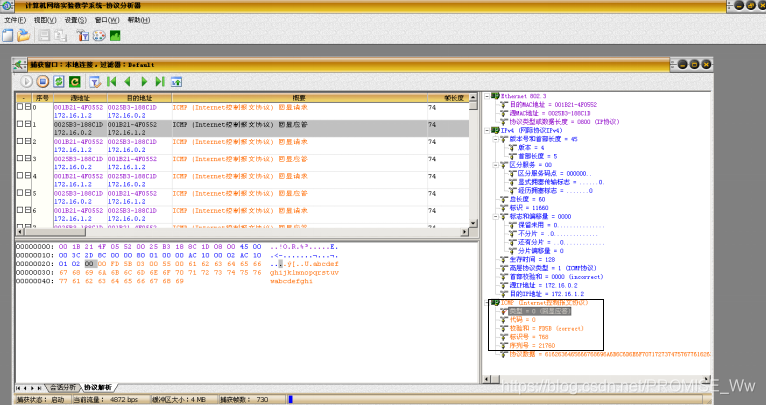The height and width of the screenshot is (405, 766).
Task: Click the 目的地址 column header
Action: 139,98
